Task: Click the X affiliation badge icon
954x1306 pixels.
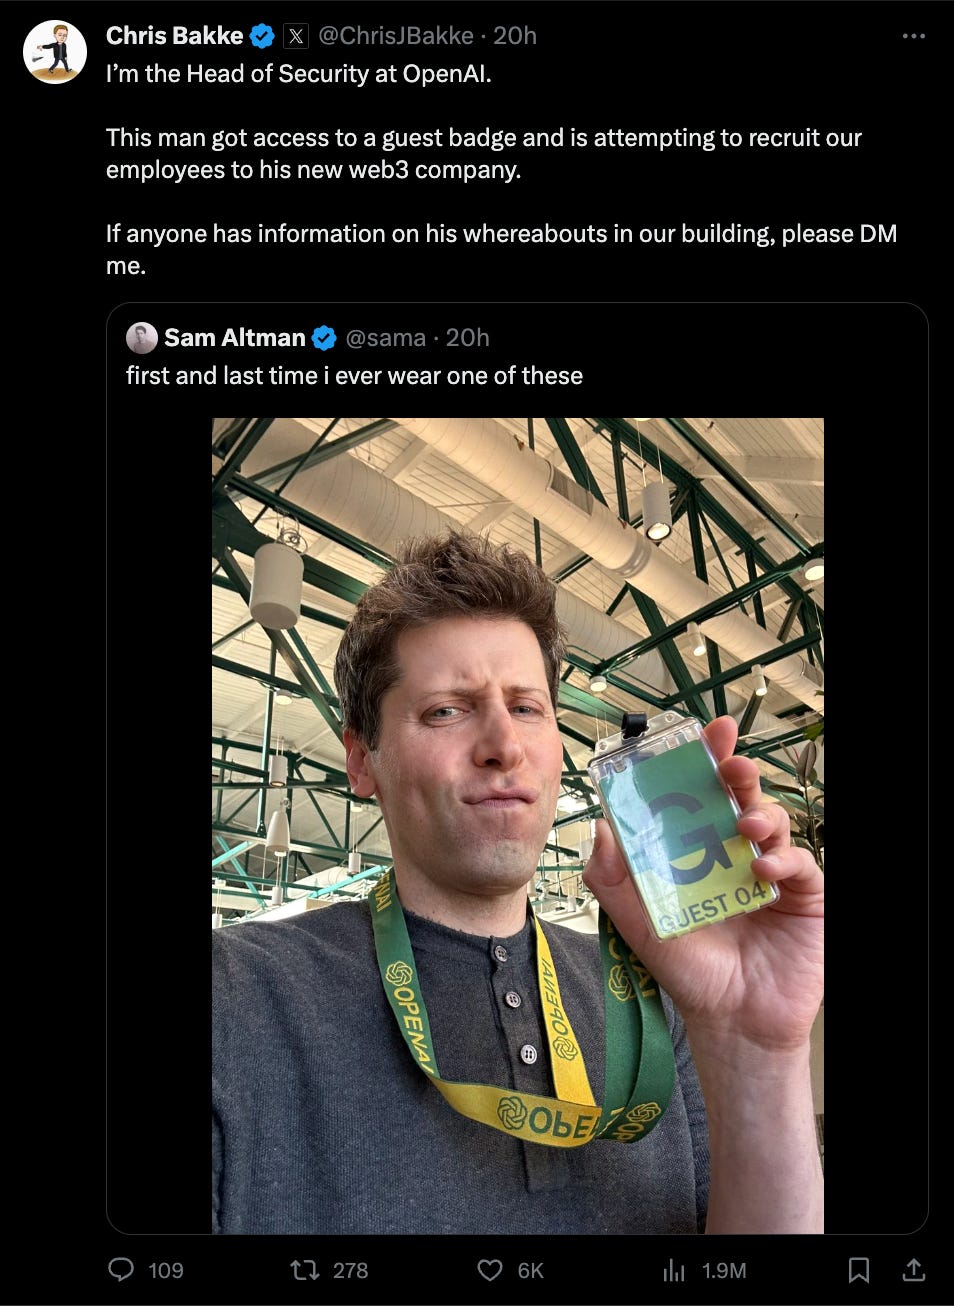Action: (x=296, y=36)
